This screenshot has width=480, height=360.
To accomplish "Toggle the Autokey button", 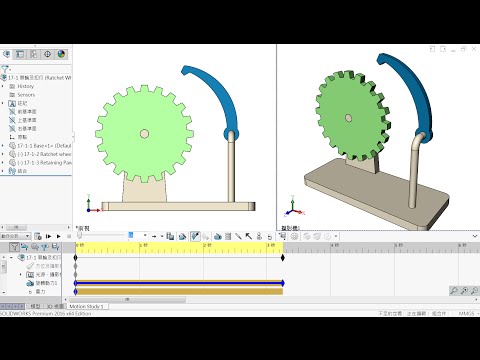I will click(x=195, y=236).
